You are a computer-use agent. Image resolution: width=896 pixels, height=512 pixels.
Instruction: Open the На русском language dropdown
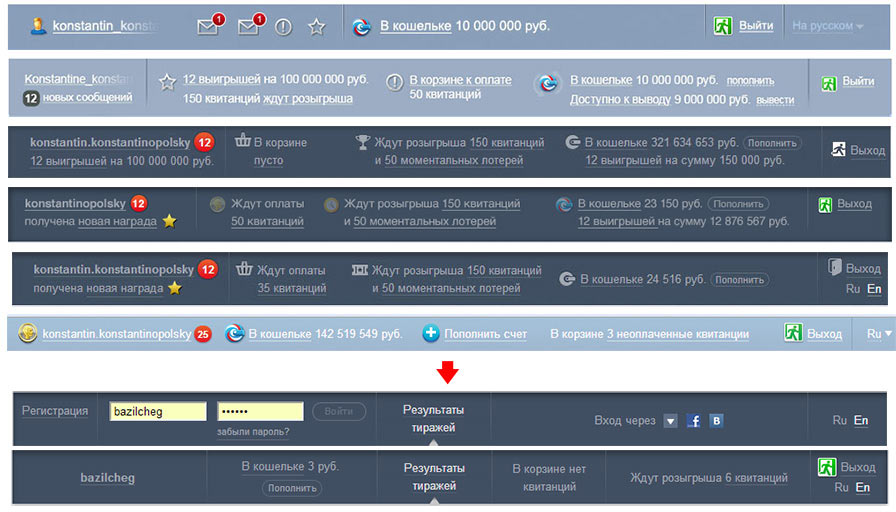point(827,26)
